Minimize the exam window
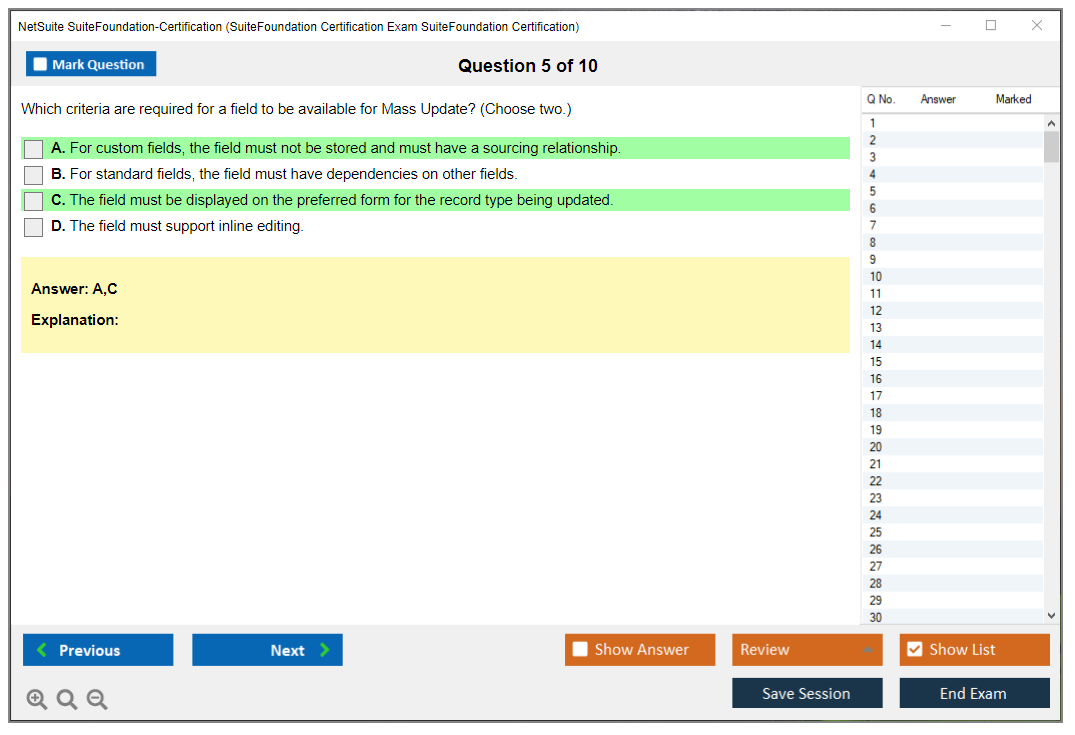 945,25
